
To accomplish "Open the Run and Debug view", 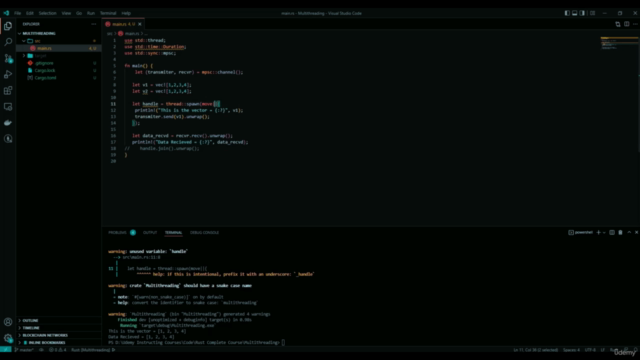I will 8,74.
